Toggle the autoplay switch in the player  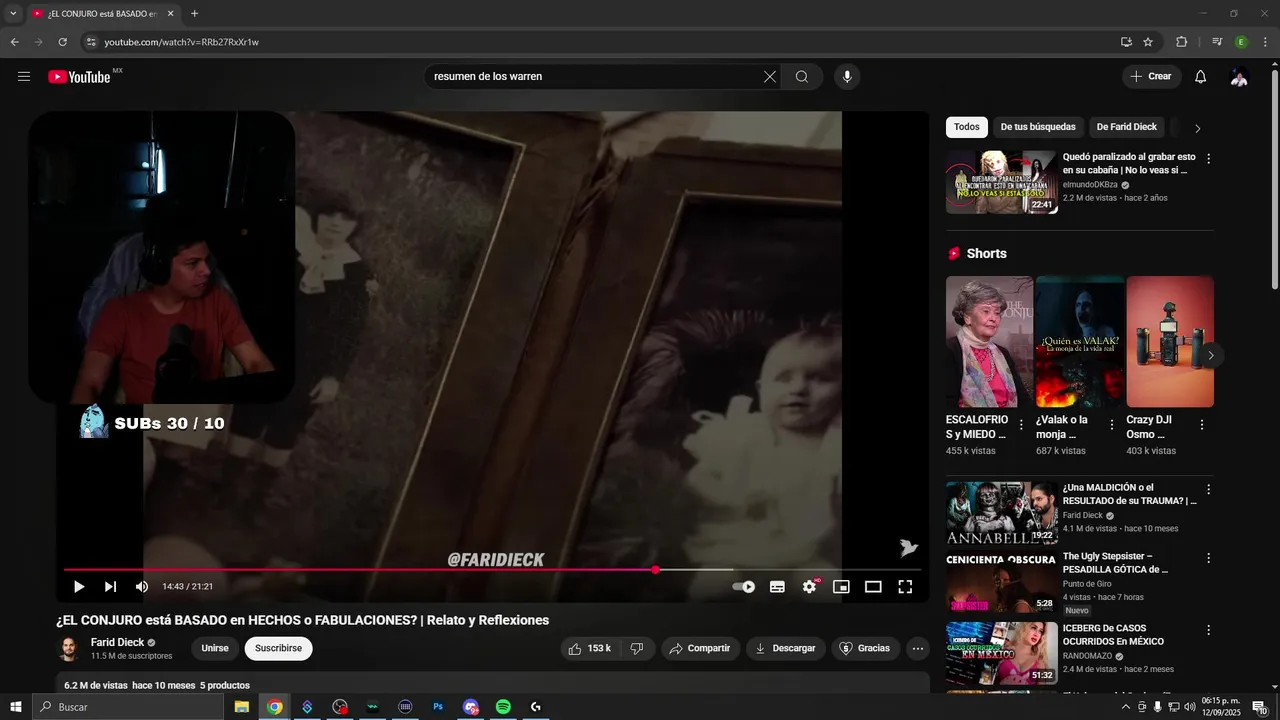744,587
